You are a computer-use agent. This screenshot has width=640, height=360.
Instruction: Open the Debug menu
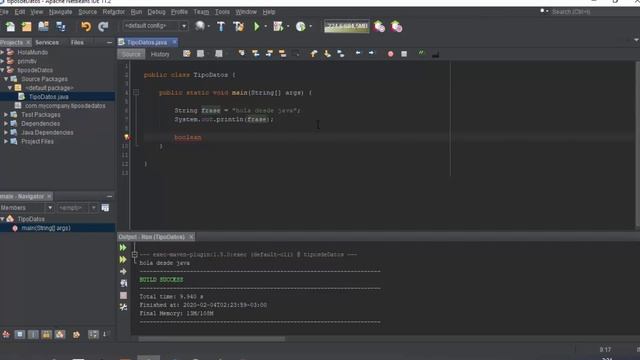click(x=156, y=12)
